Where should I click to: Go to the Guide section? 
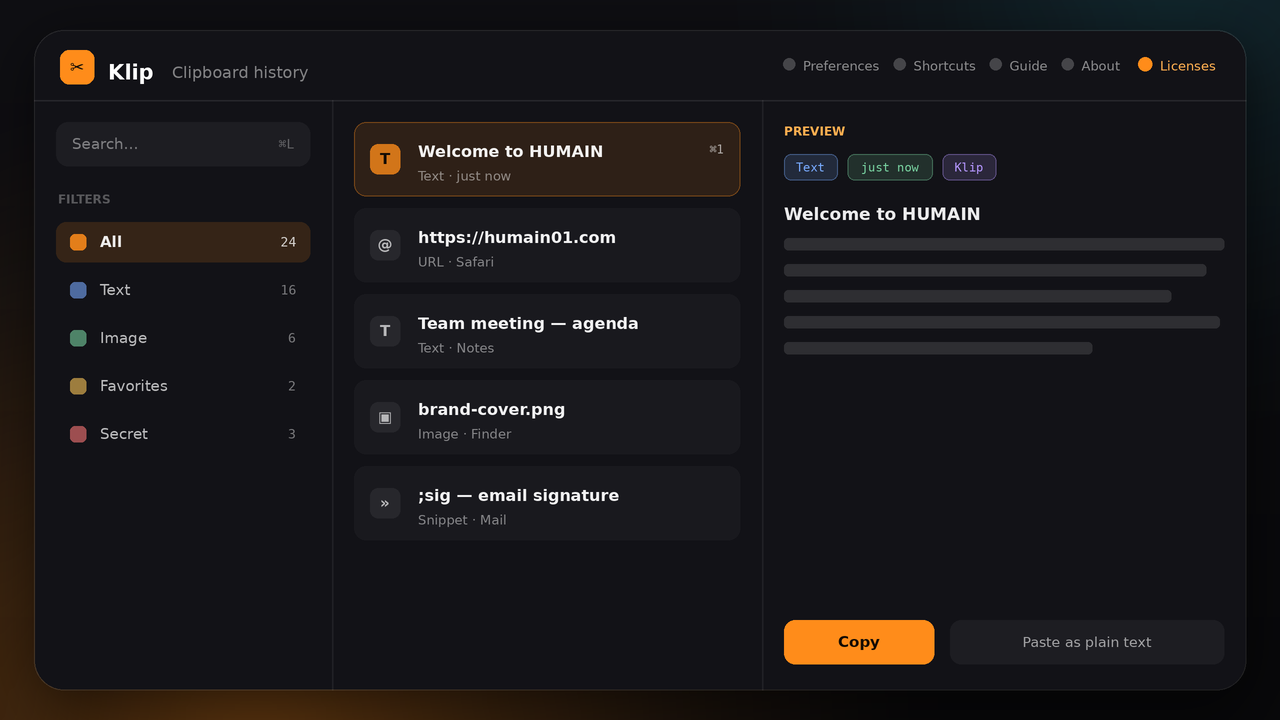(1018, 65)
